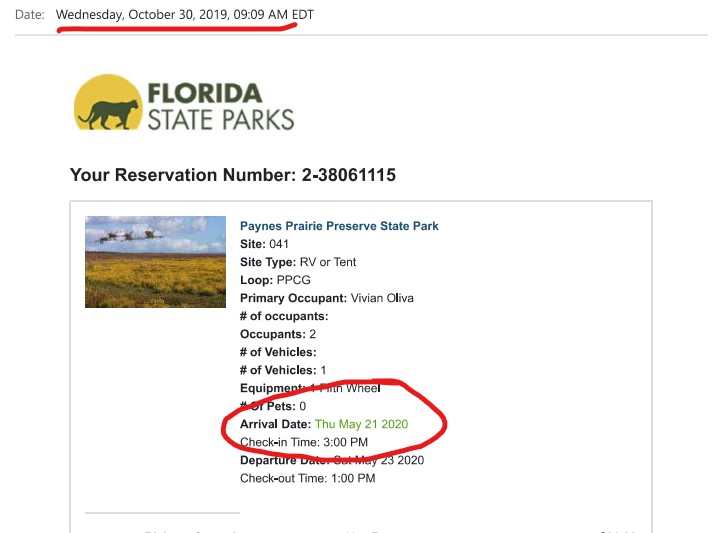Click the Date: label in email header
Image resolution: width=727 pixels, height=533 pixels.
click(29, 16)
